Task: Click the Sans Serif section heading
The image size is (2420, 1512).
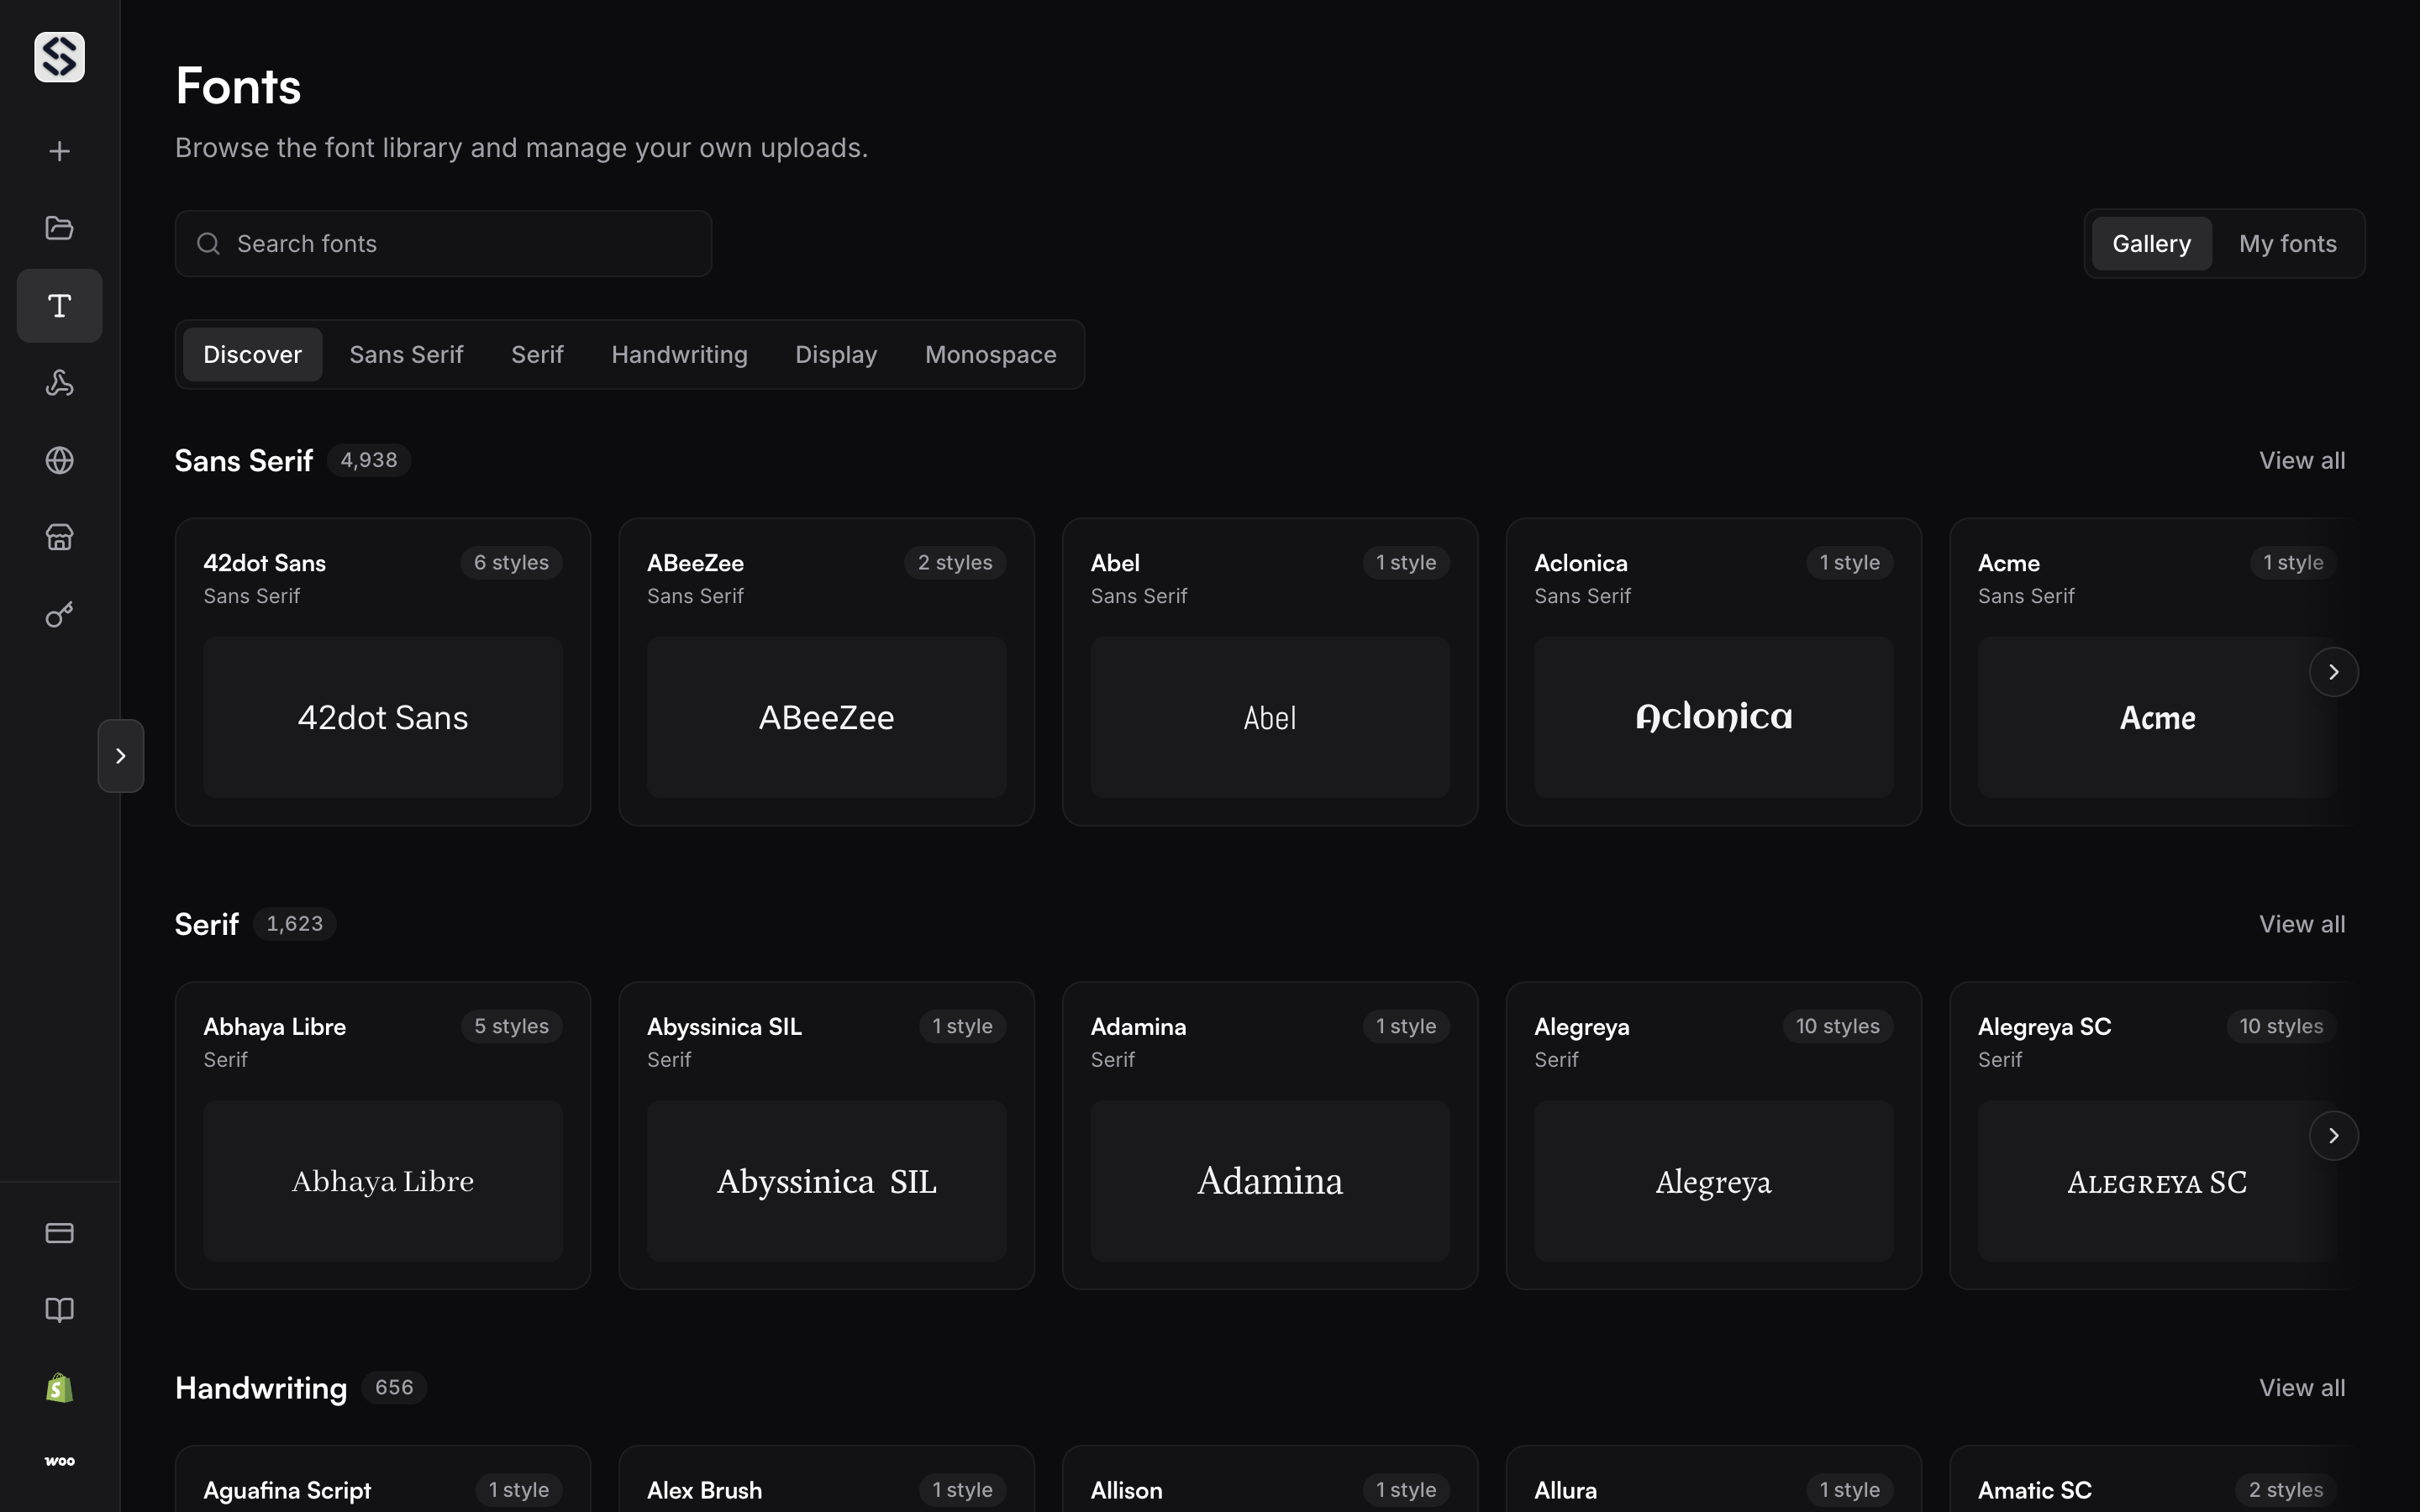Action: [x=243, y=461]
